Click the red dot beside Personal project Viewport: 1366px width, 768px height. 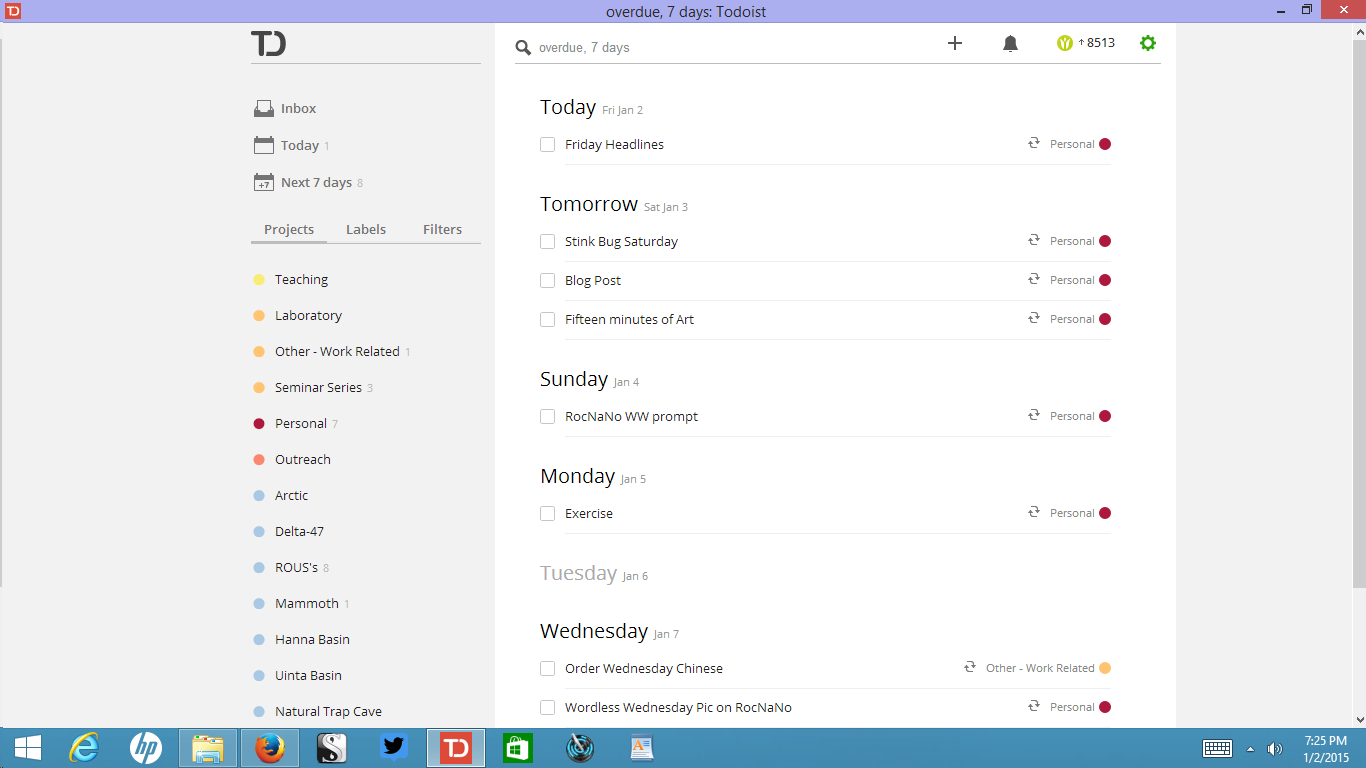pyautogui.click(x=259, y=424)
